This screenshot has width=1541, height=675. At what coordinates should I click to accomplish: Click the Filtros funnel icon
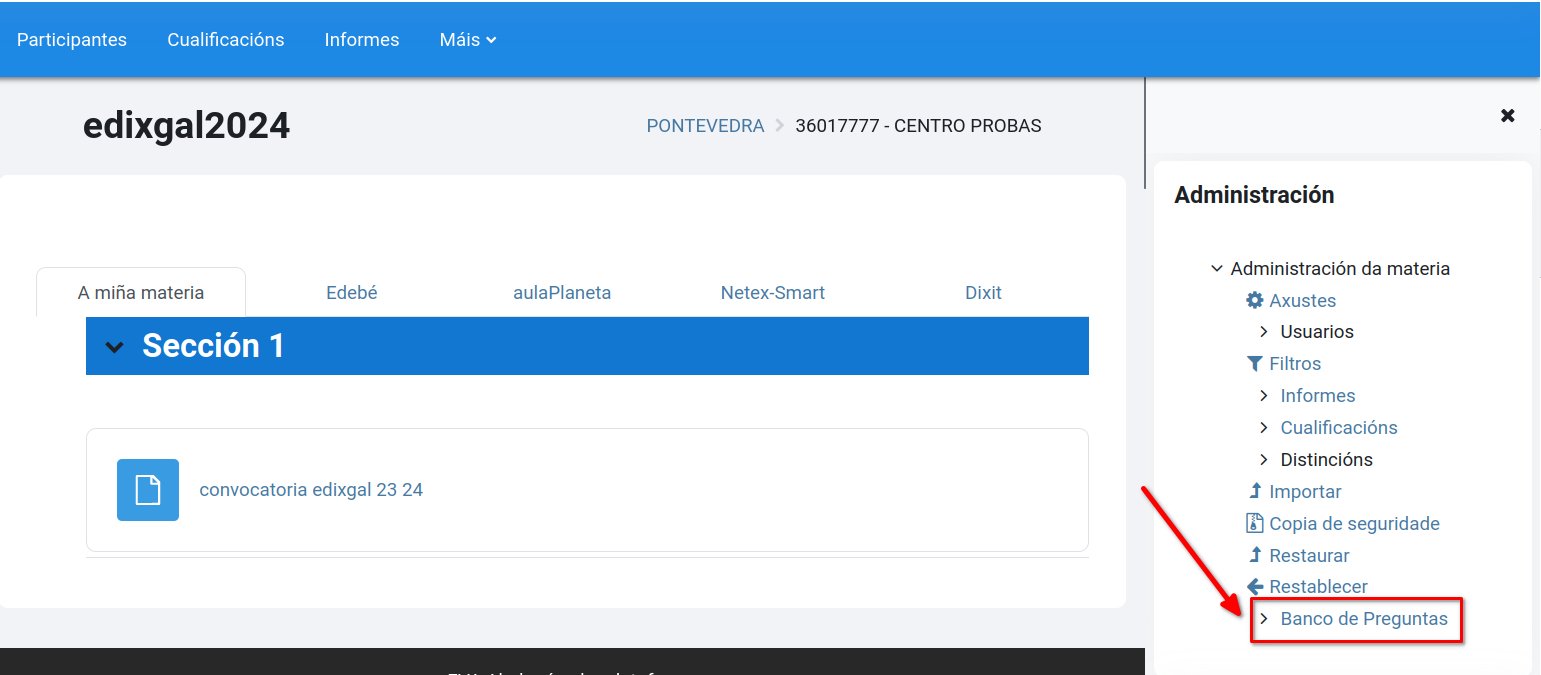click(1259, 363)
